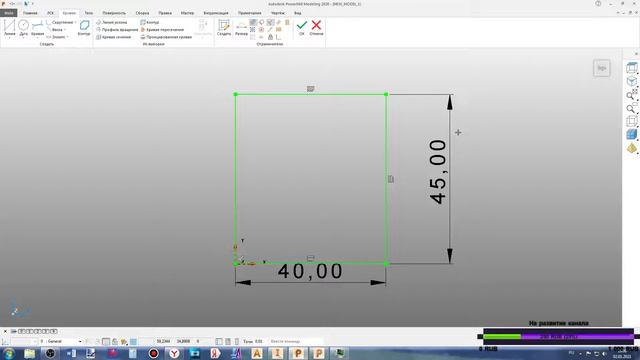Click the command input field in status bar
Viewport: 640px width, 360px height.
[x=296, y=341]
